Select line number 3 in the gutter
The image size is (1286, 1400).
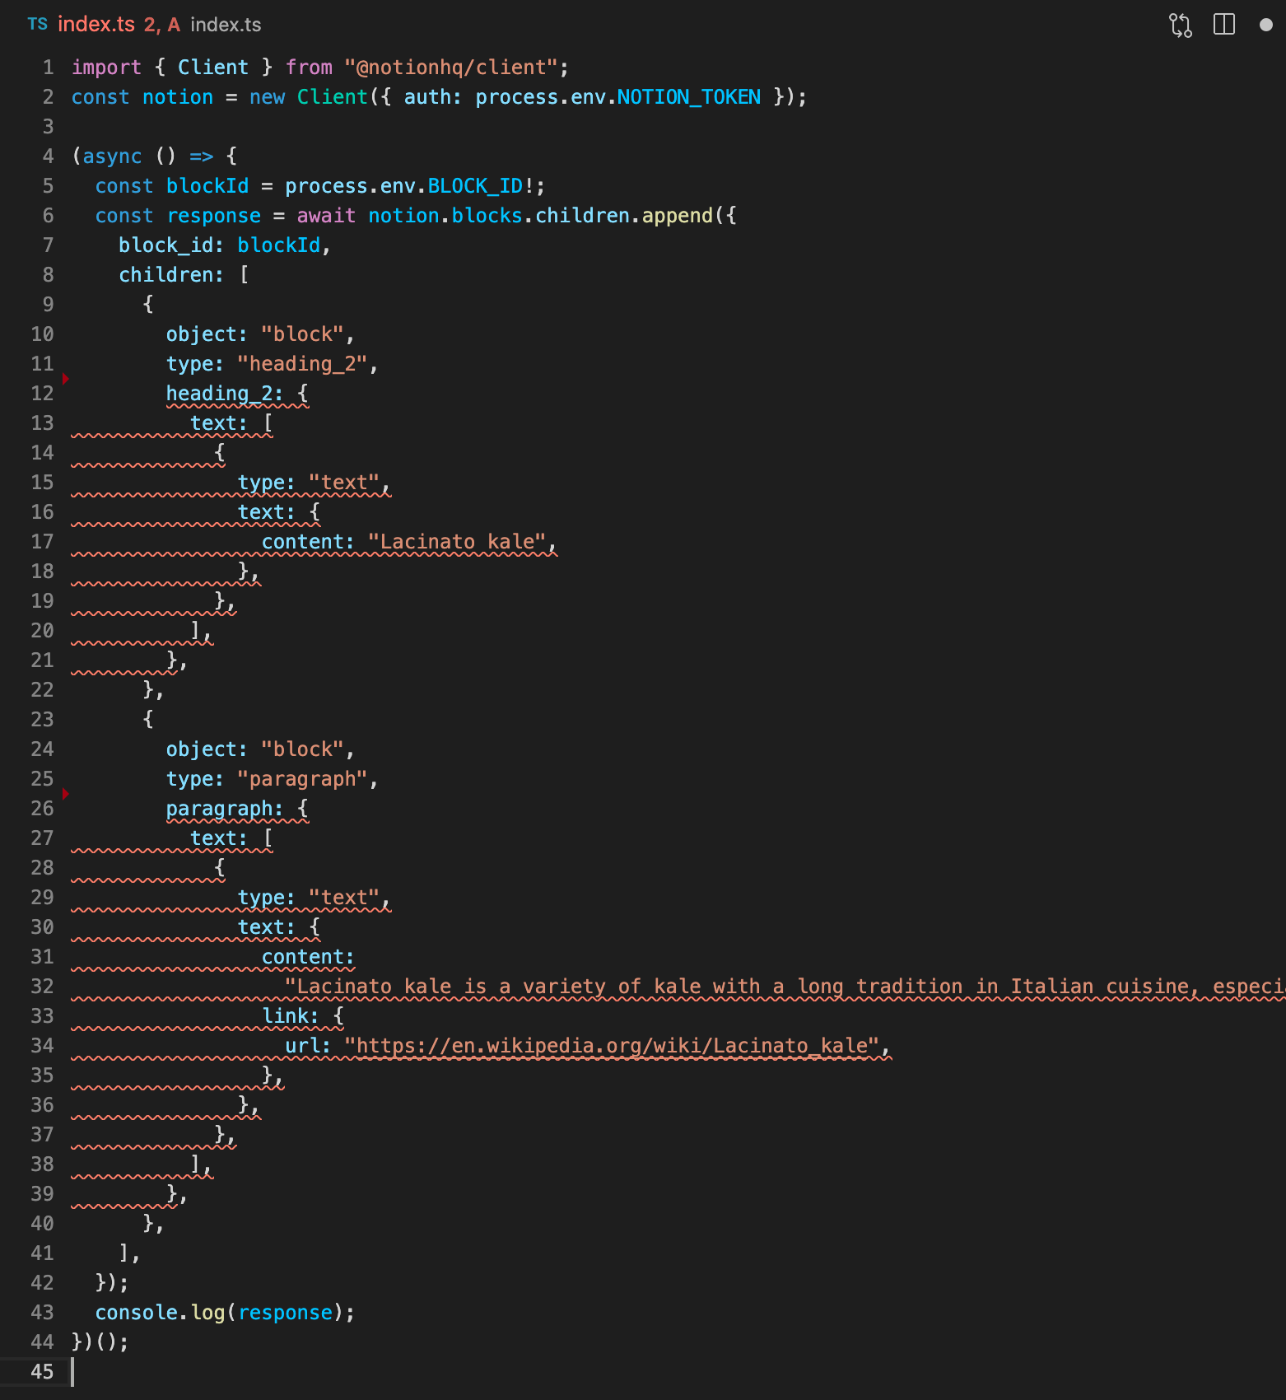48,127
